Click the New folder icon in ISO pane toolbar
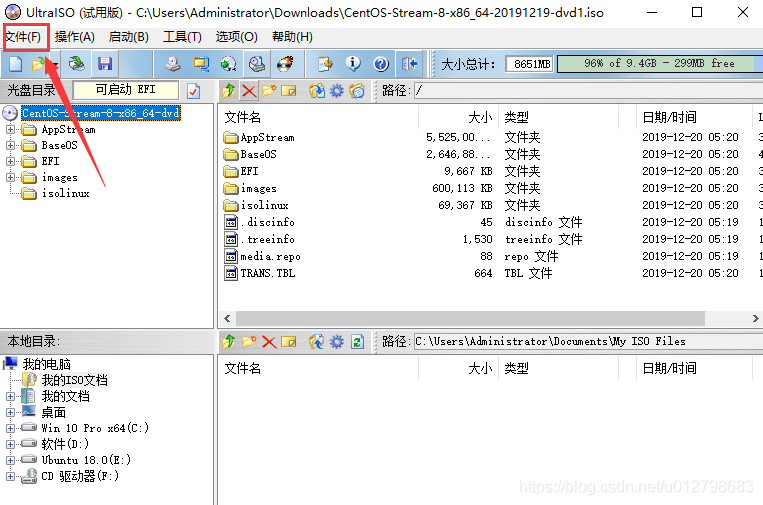763x505 pixels. click(x=269, y=90)
